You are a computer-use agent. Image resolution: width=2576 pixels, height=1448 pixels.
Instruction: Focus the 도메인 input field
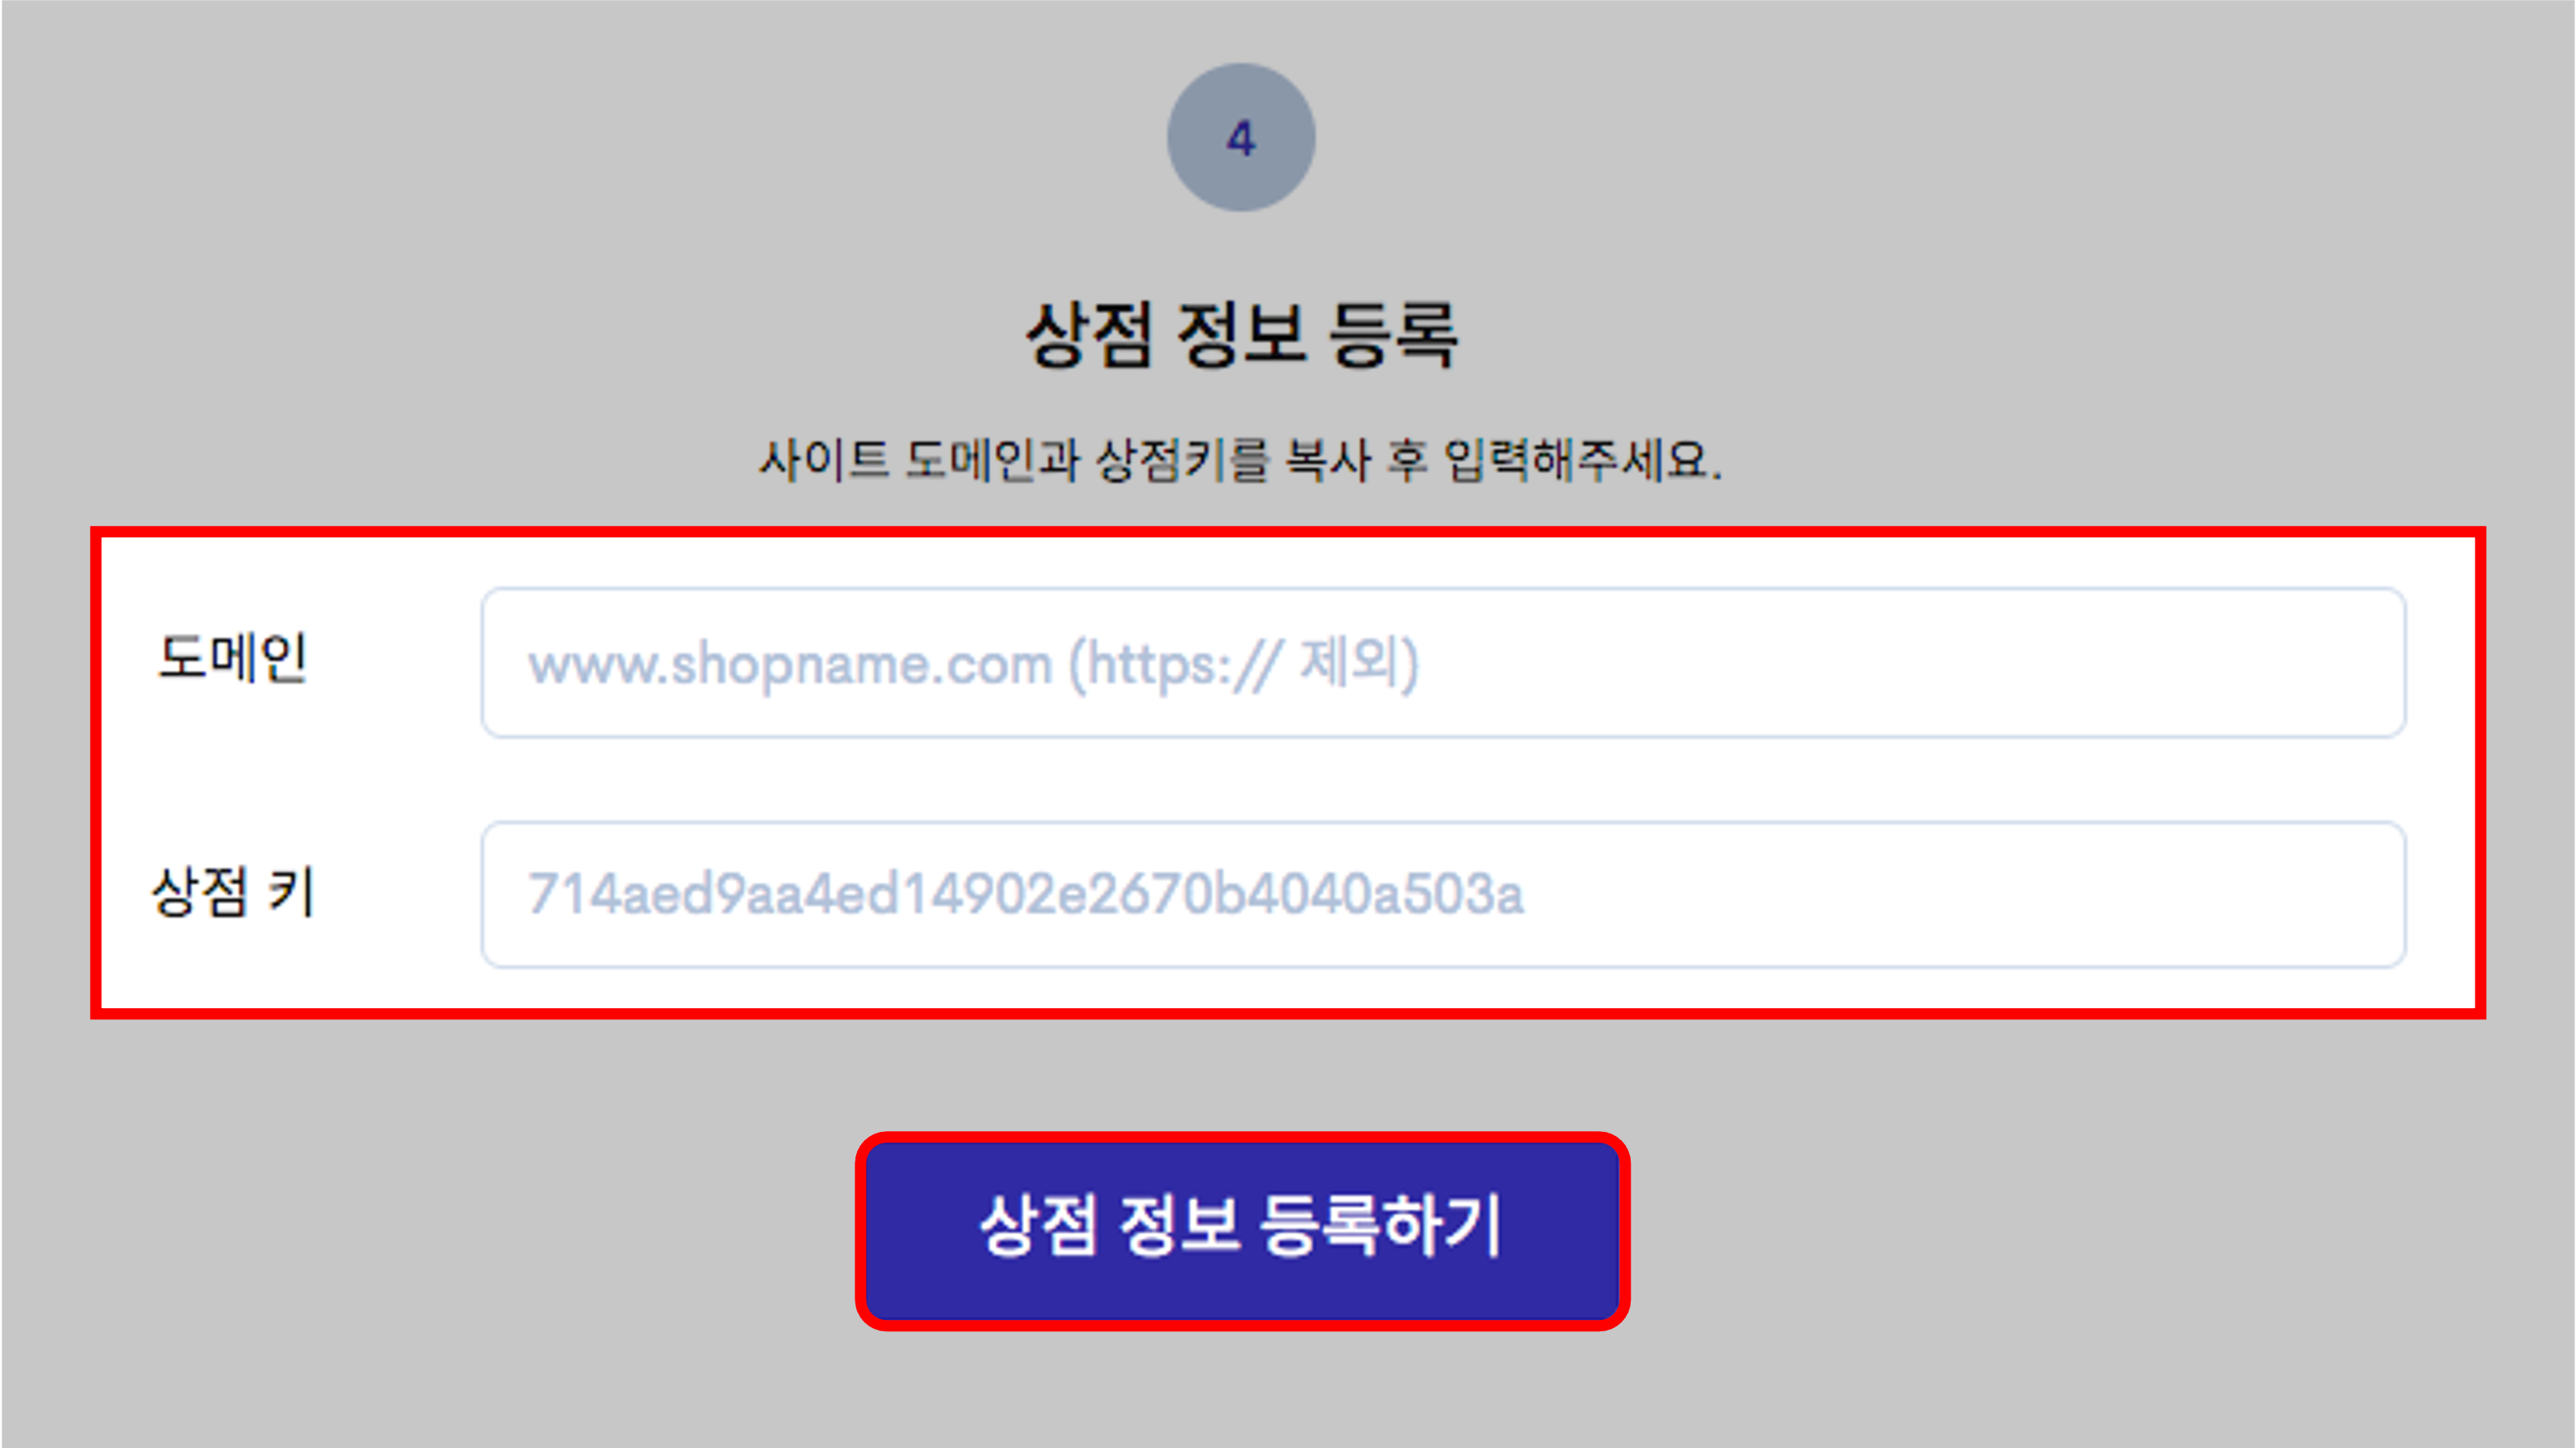[x=1443, y=663]
